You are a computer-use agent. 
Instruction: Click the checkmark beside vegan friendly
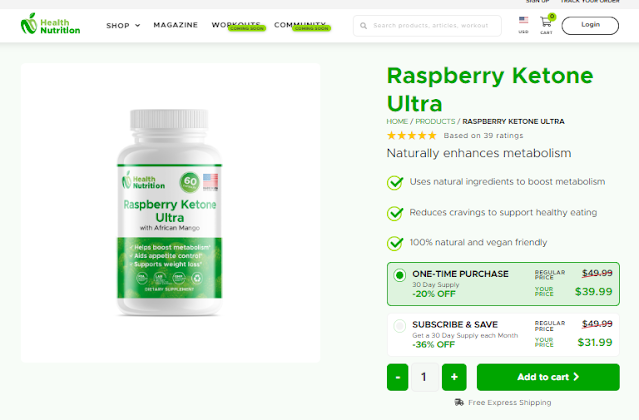pyautogui.click(x=395, y=243)
